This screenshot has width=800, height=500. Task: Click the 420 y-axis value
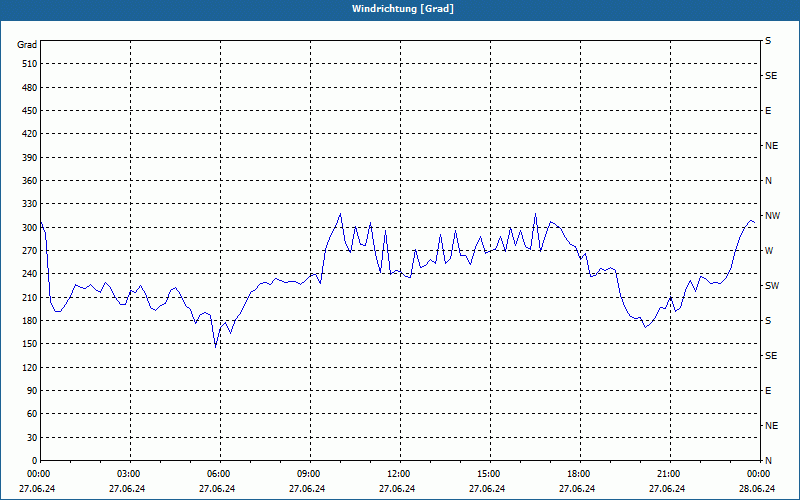click(30, 134)
